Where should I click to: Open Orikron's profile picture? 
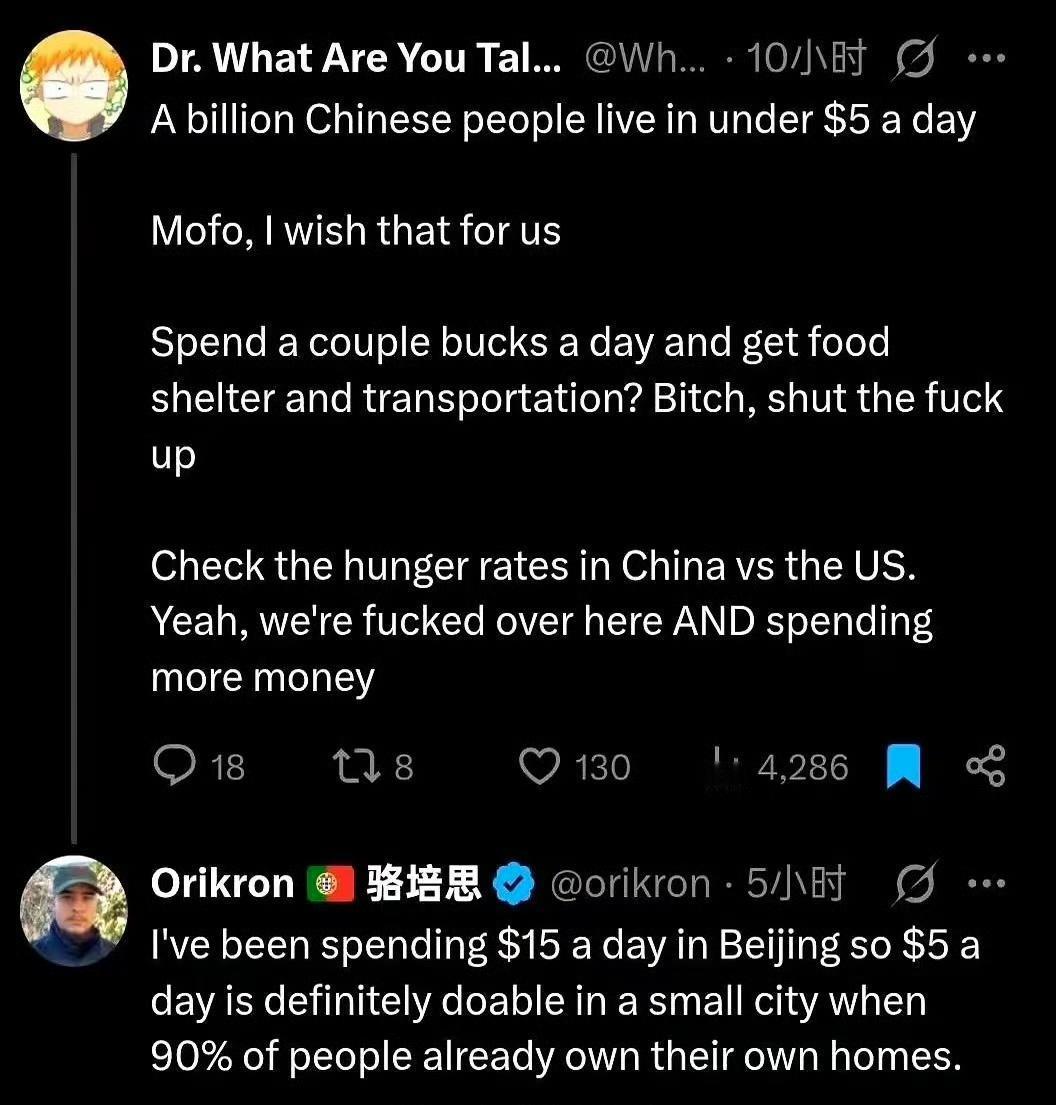[74, 911]
